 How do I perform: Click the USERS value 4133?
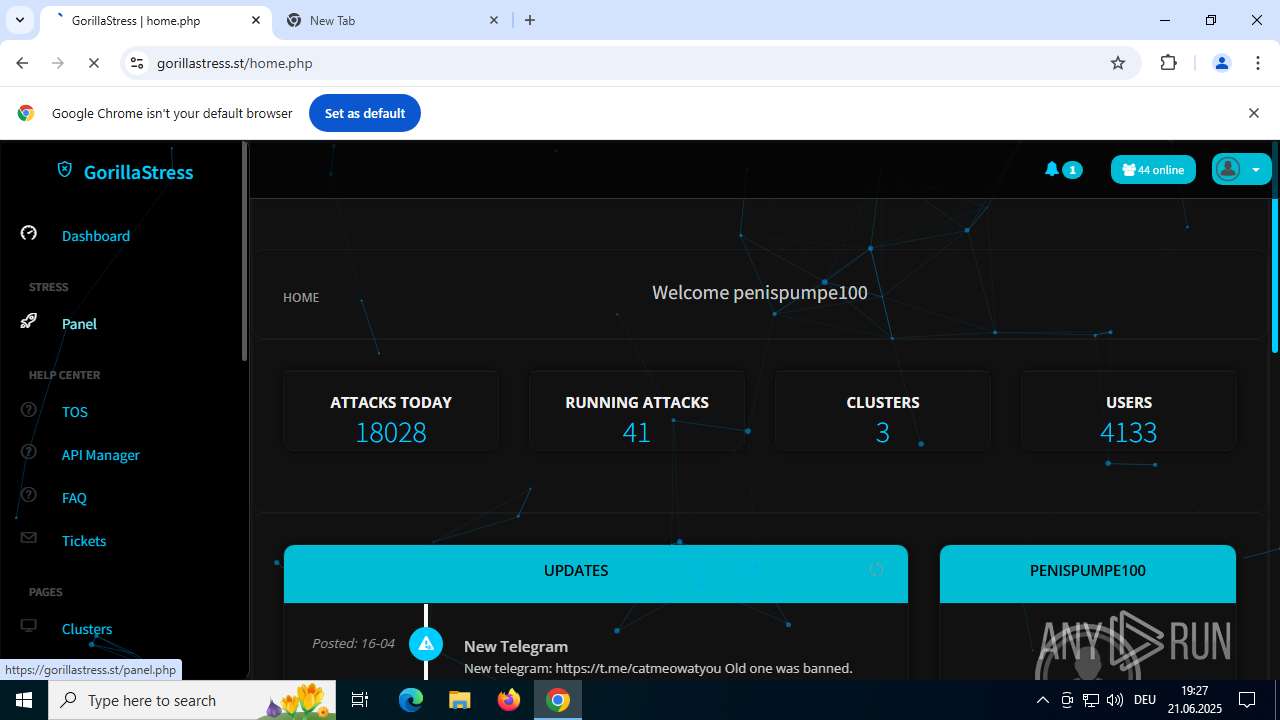tap(1128, 432)
